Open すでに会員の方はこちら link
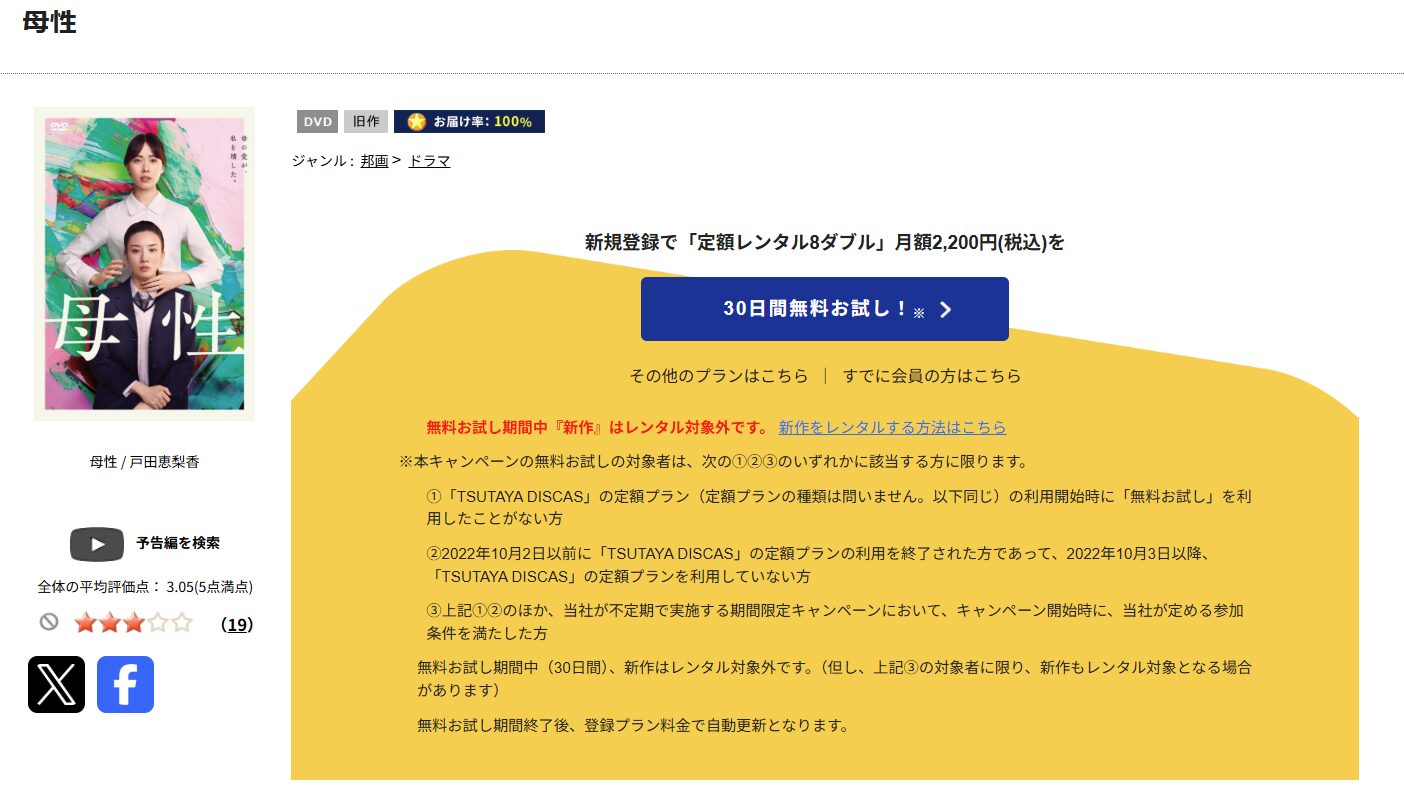This screenshot has height=812, width=1404. (932, 376)
